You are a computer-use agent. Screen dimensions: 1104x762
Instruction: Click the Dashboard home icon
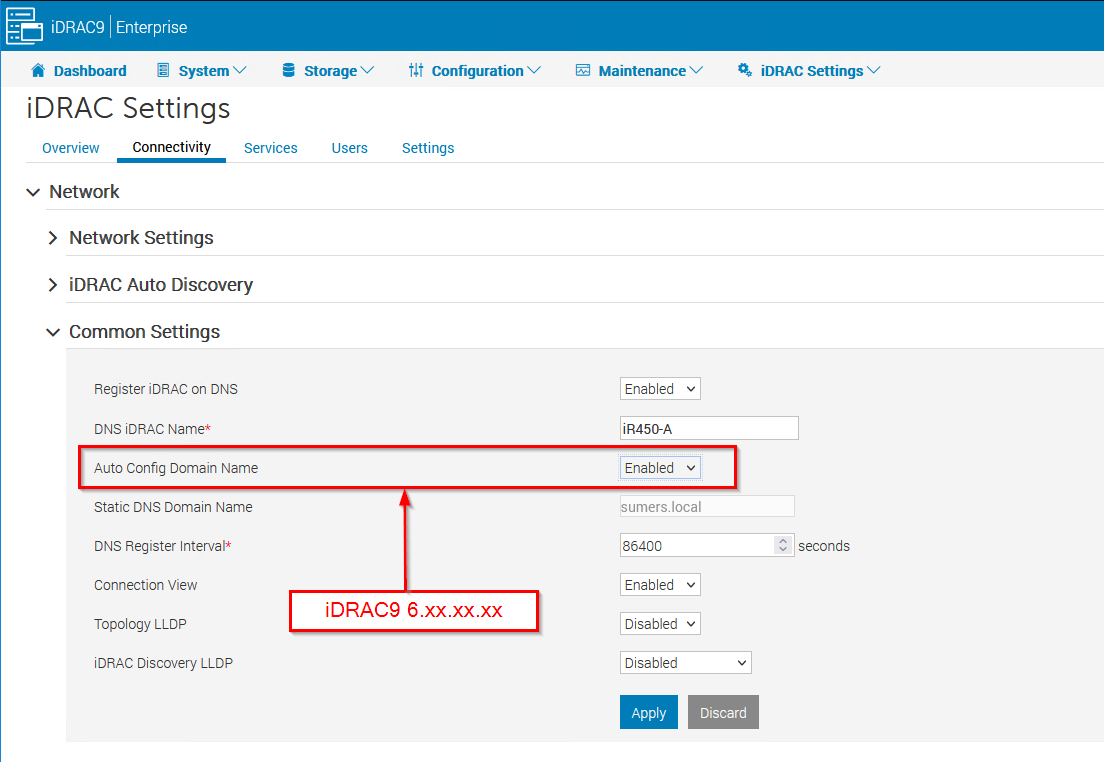coord(41,70)
